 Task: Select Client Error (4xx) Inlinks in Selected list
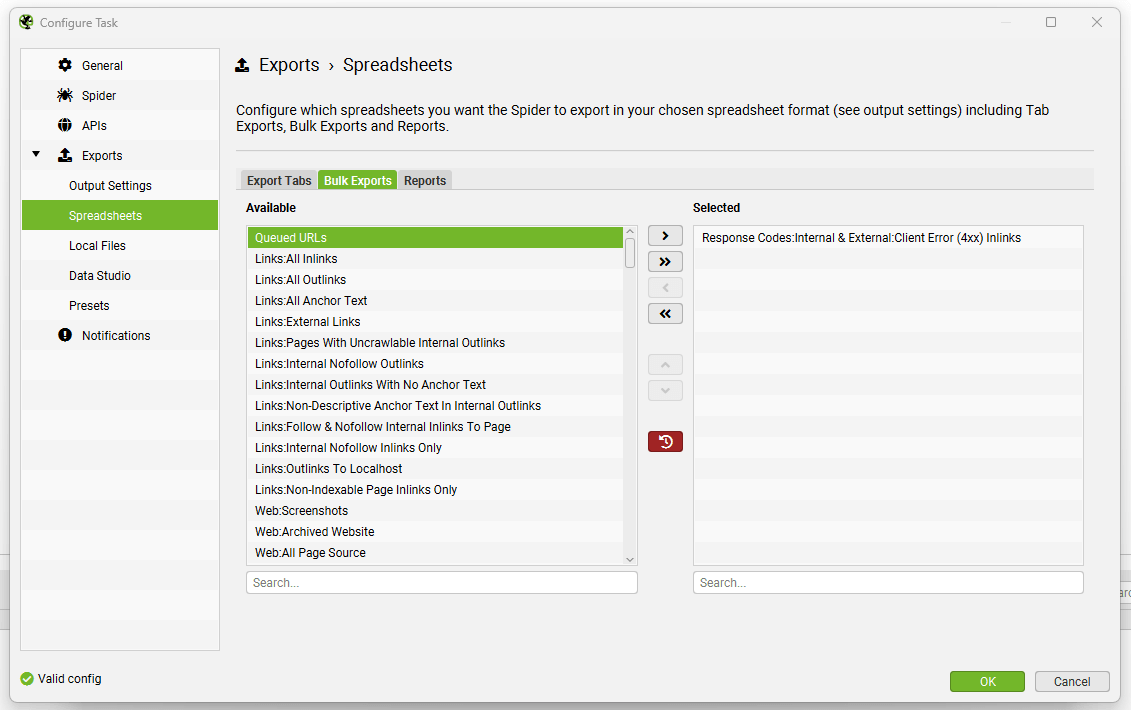pyautogui.click(x=888, y=237)
